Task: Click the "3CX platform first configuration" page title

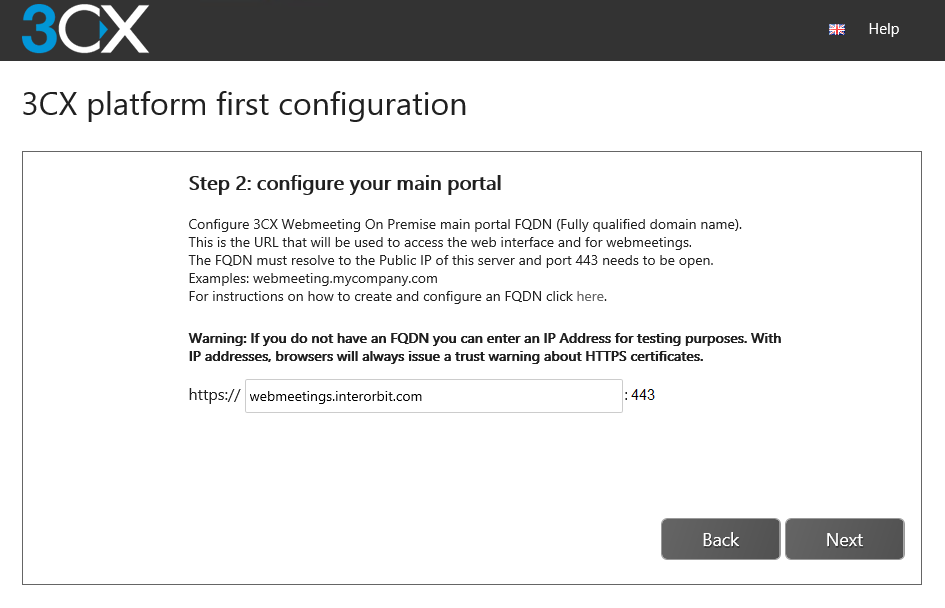Action: [245, 105]
